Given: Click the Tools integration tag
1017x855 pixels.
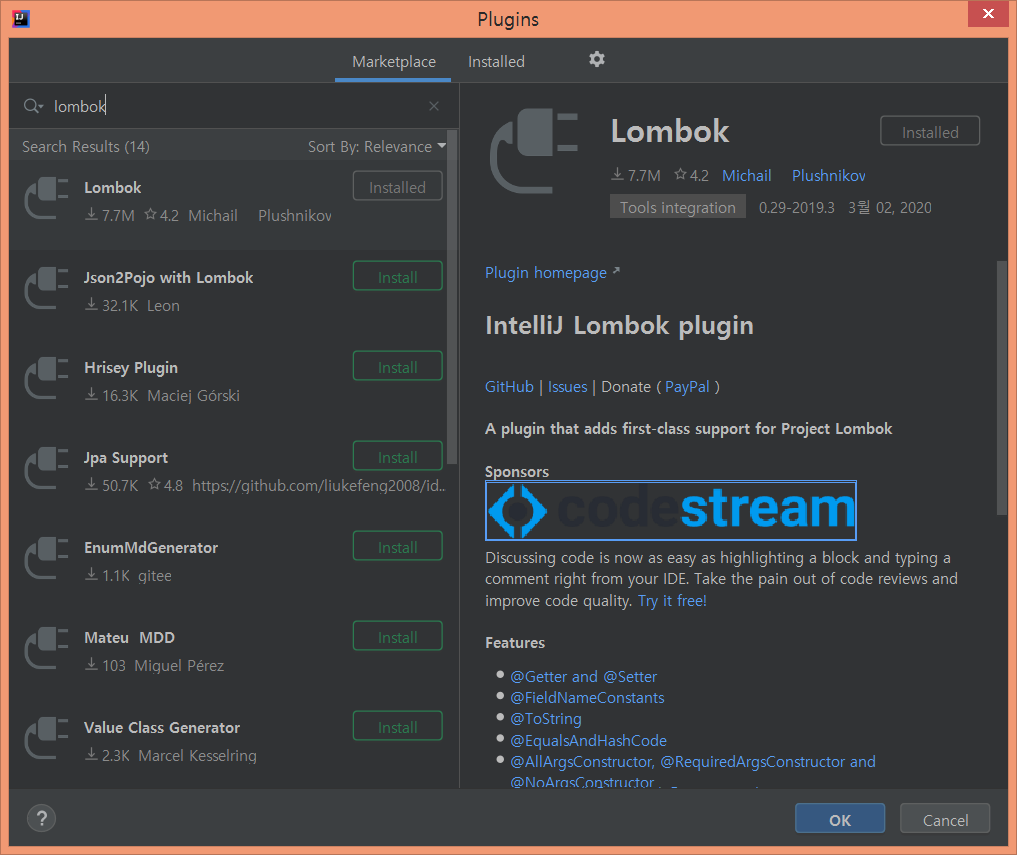Looking at the screenshot, I should (678, 207).
